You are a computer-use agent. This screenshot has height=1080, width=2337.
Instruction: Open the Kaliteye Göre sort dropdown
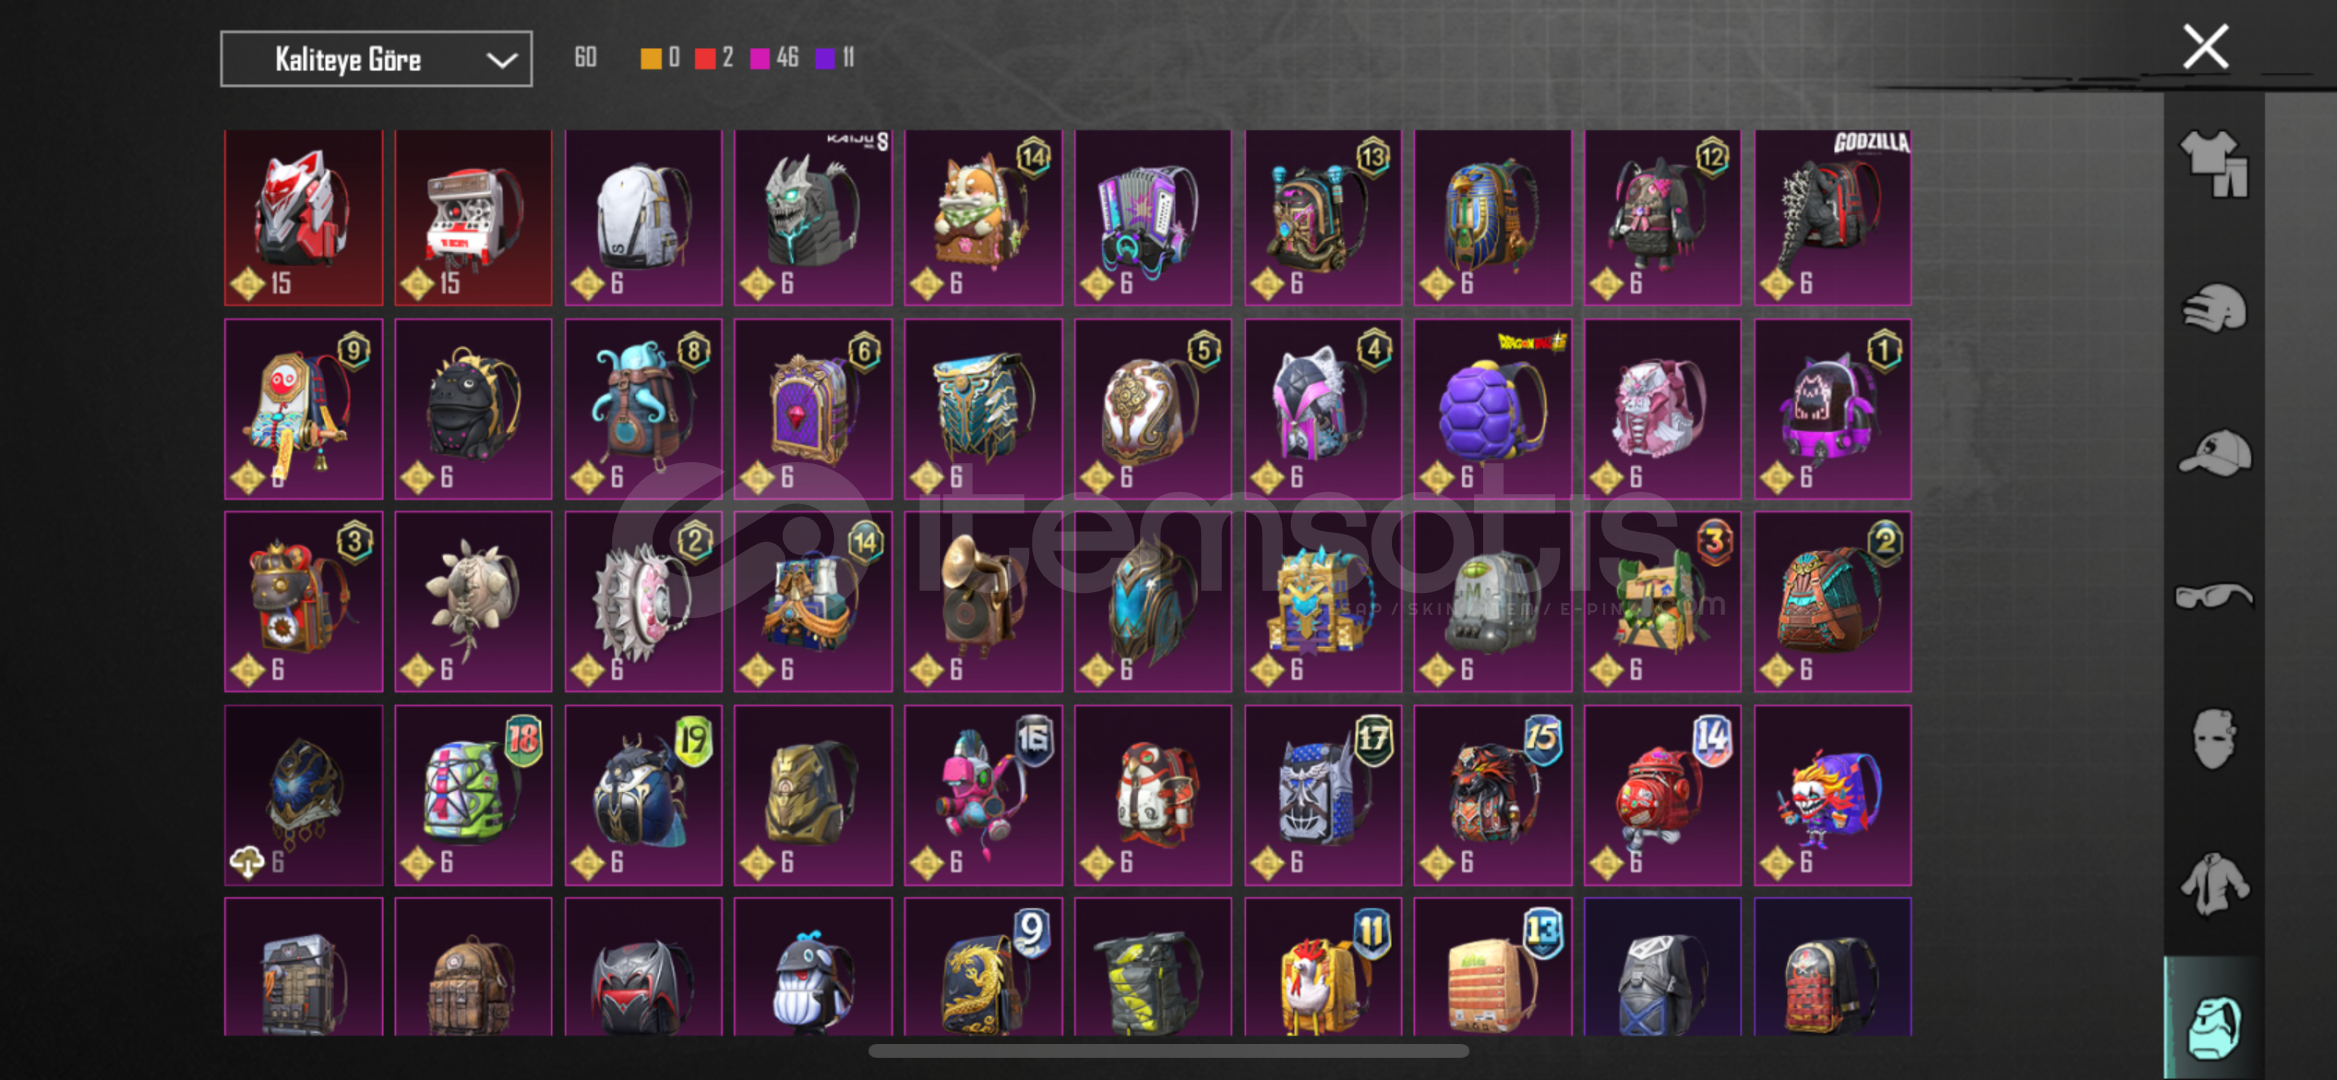pyautogui.click(x=376, y=59)
